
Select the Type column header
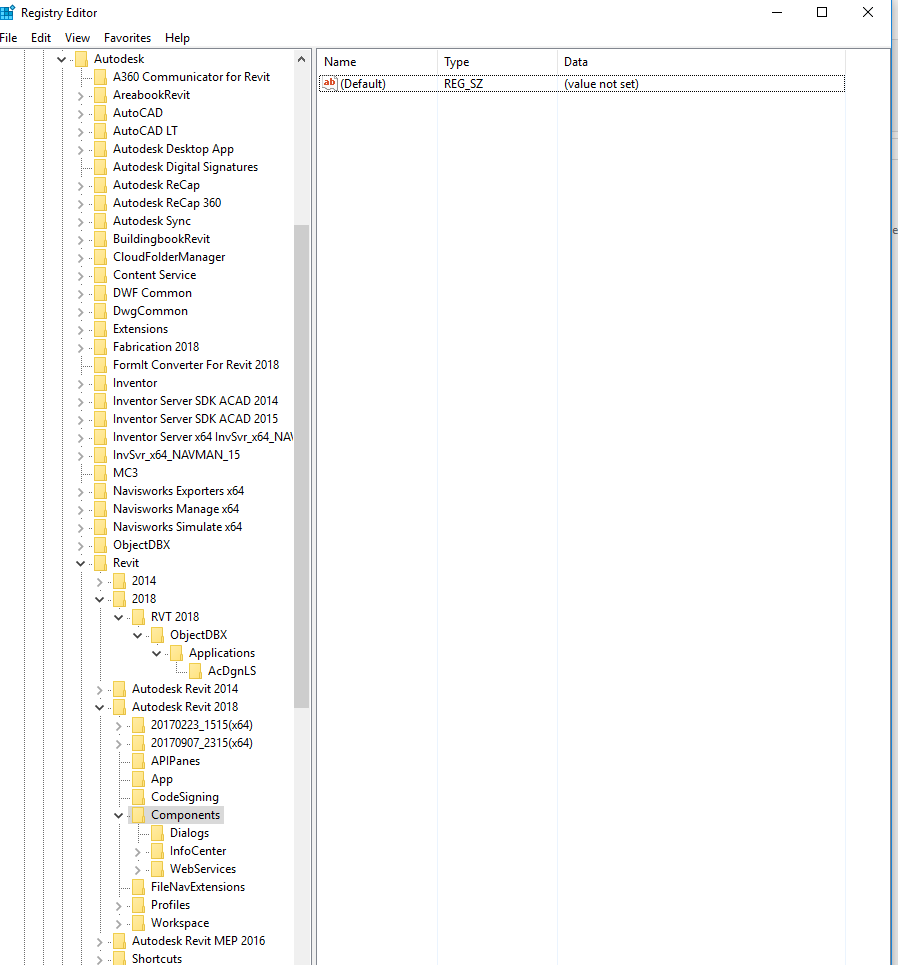tap(497, 62)
